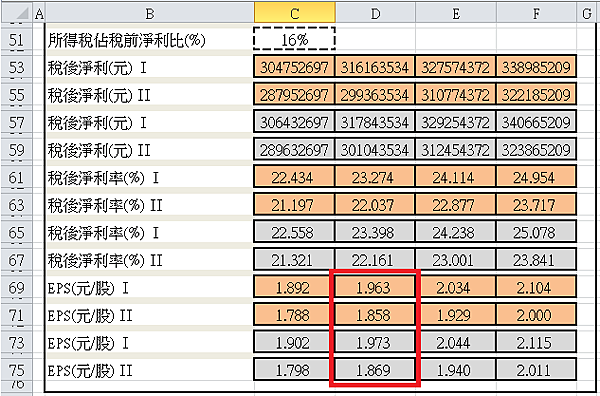
Task: Click cell value 316163534
Action: [375, 67]
